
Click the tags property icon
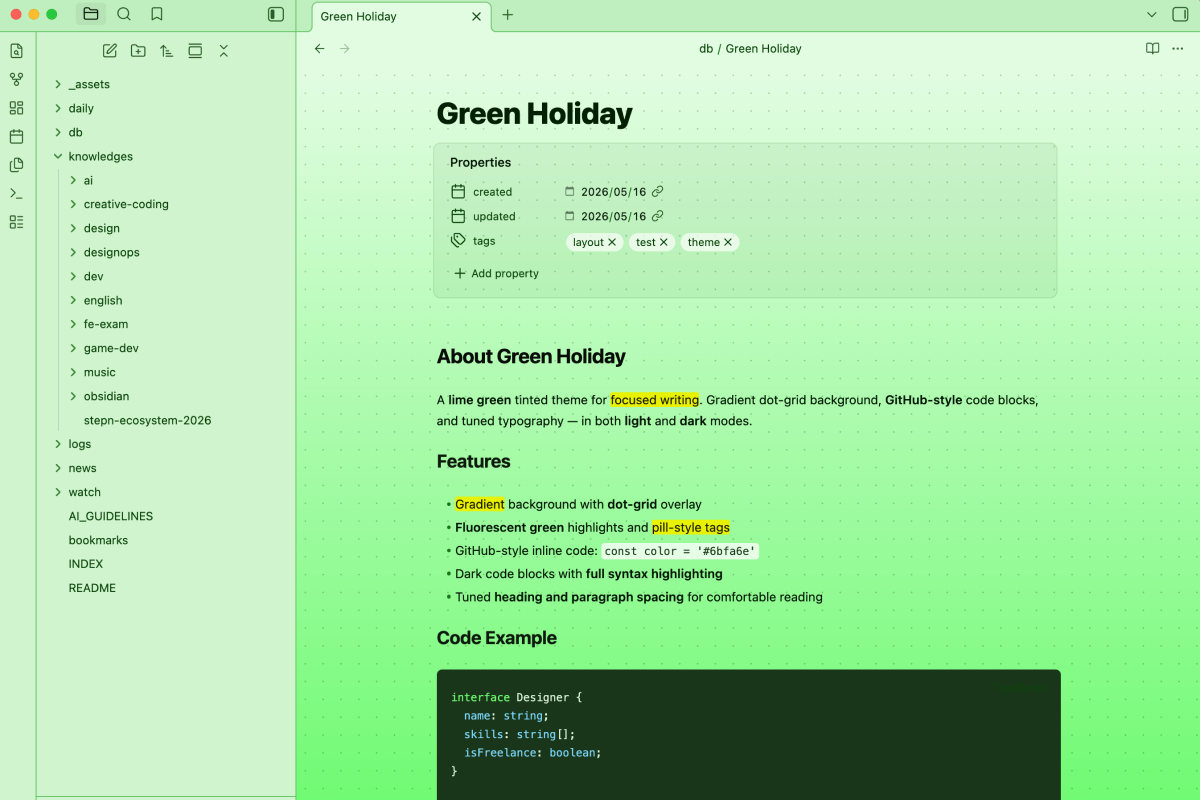(x=458, y=240)
